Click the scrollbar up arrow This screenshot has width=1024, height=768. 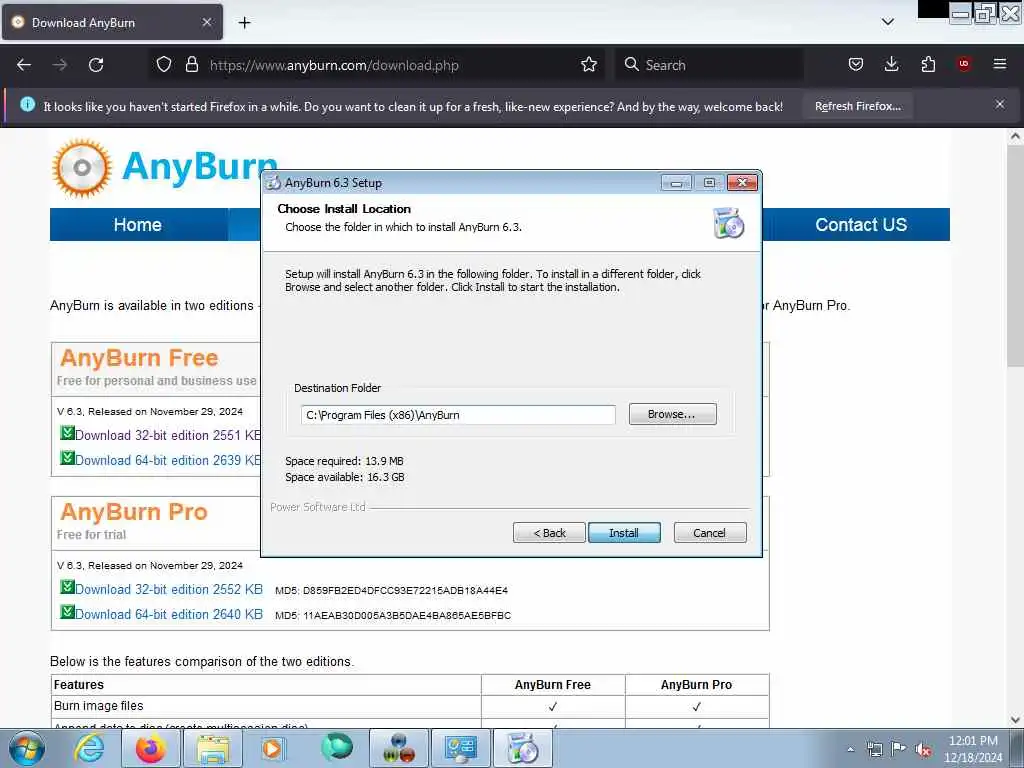[1015, 137]
